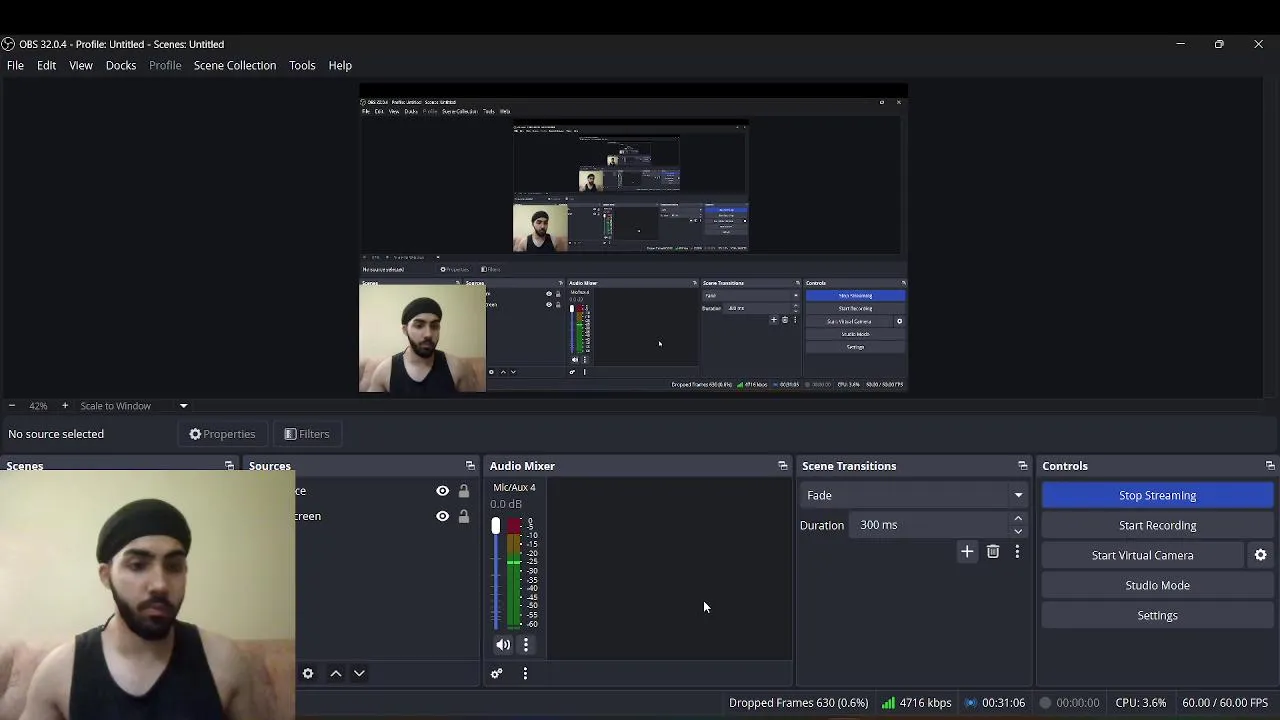Open virtual camera configuration gear

[x=1260, y=555]
